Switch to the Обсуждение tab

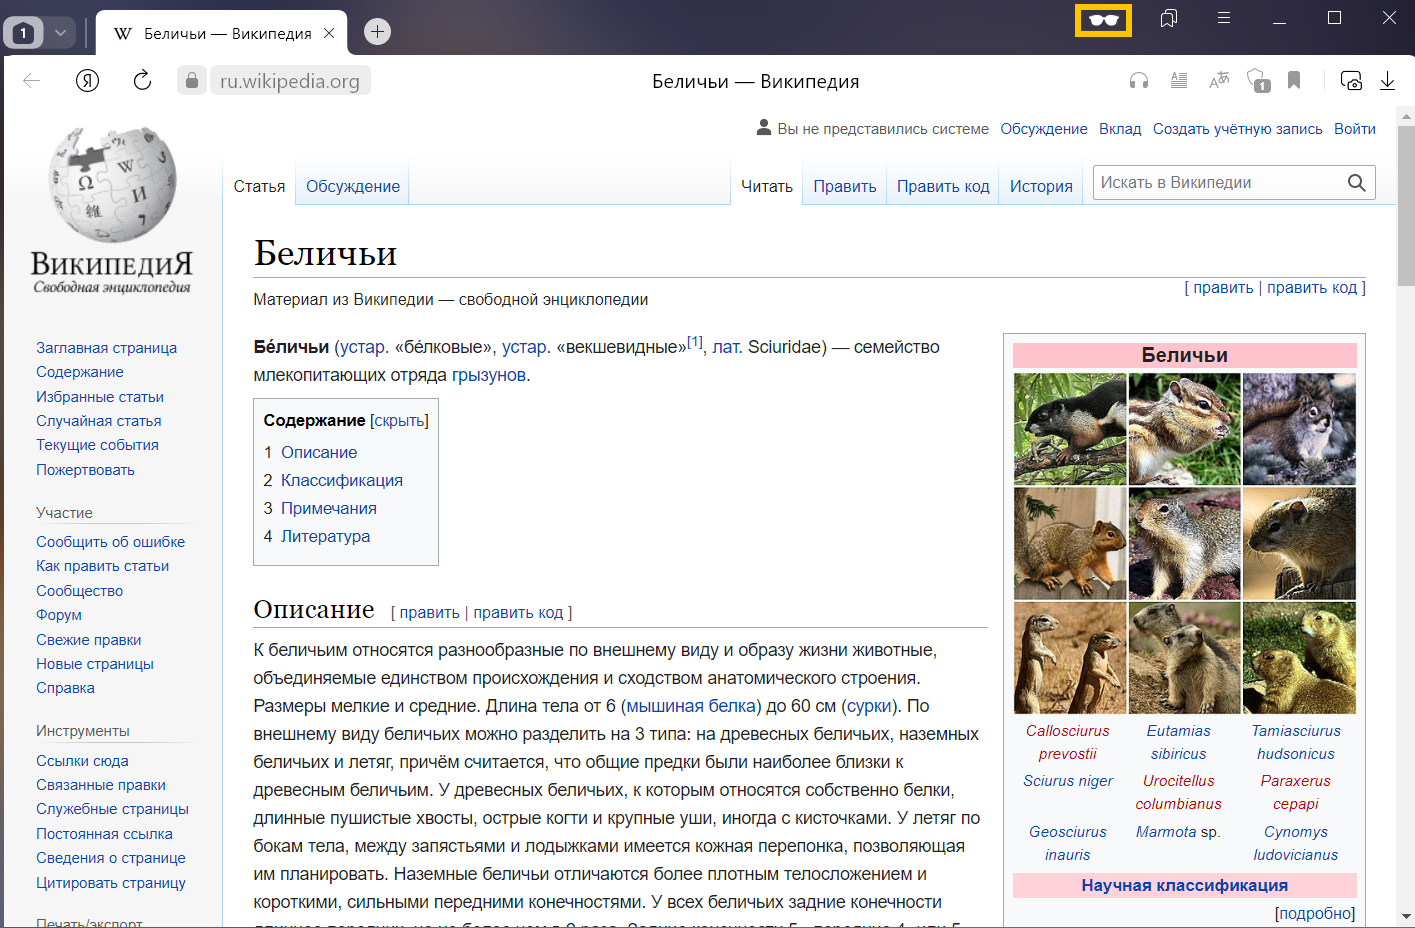[x=352, y=186]
